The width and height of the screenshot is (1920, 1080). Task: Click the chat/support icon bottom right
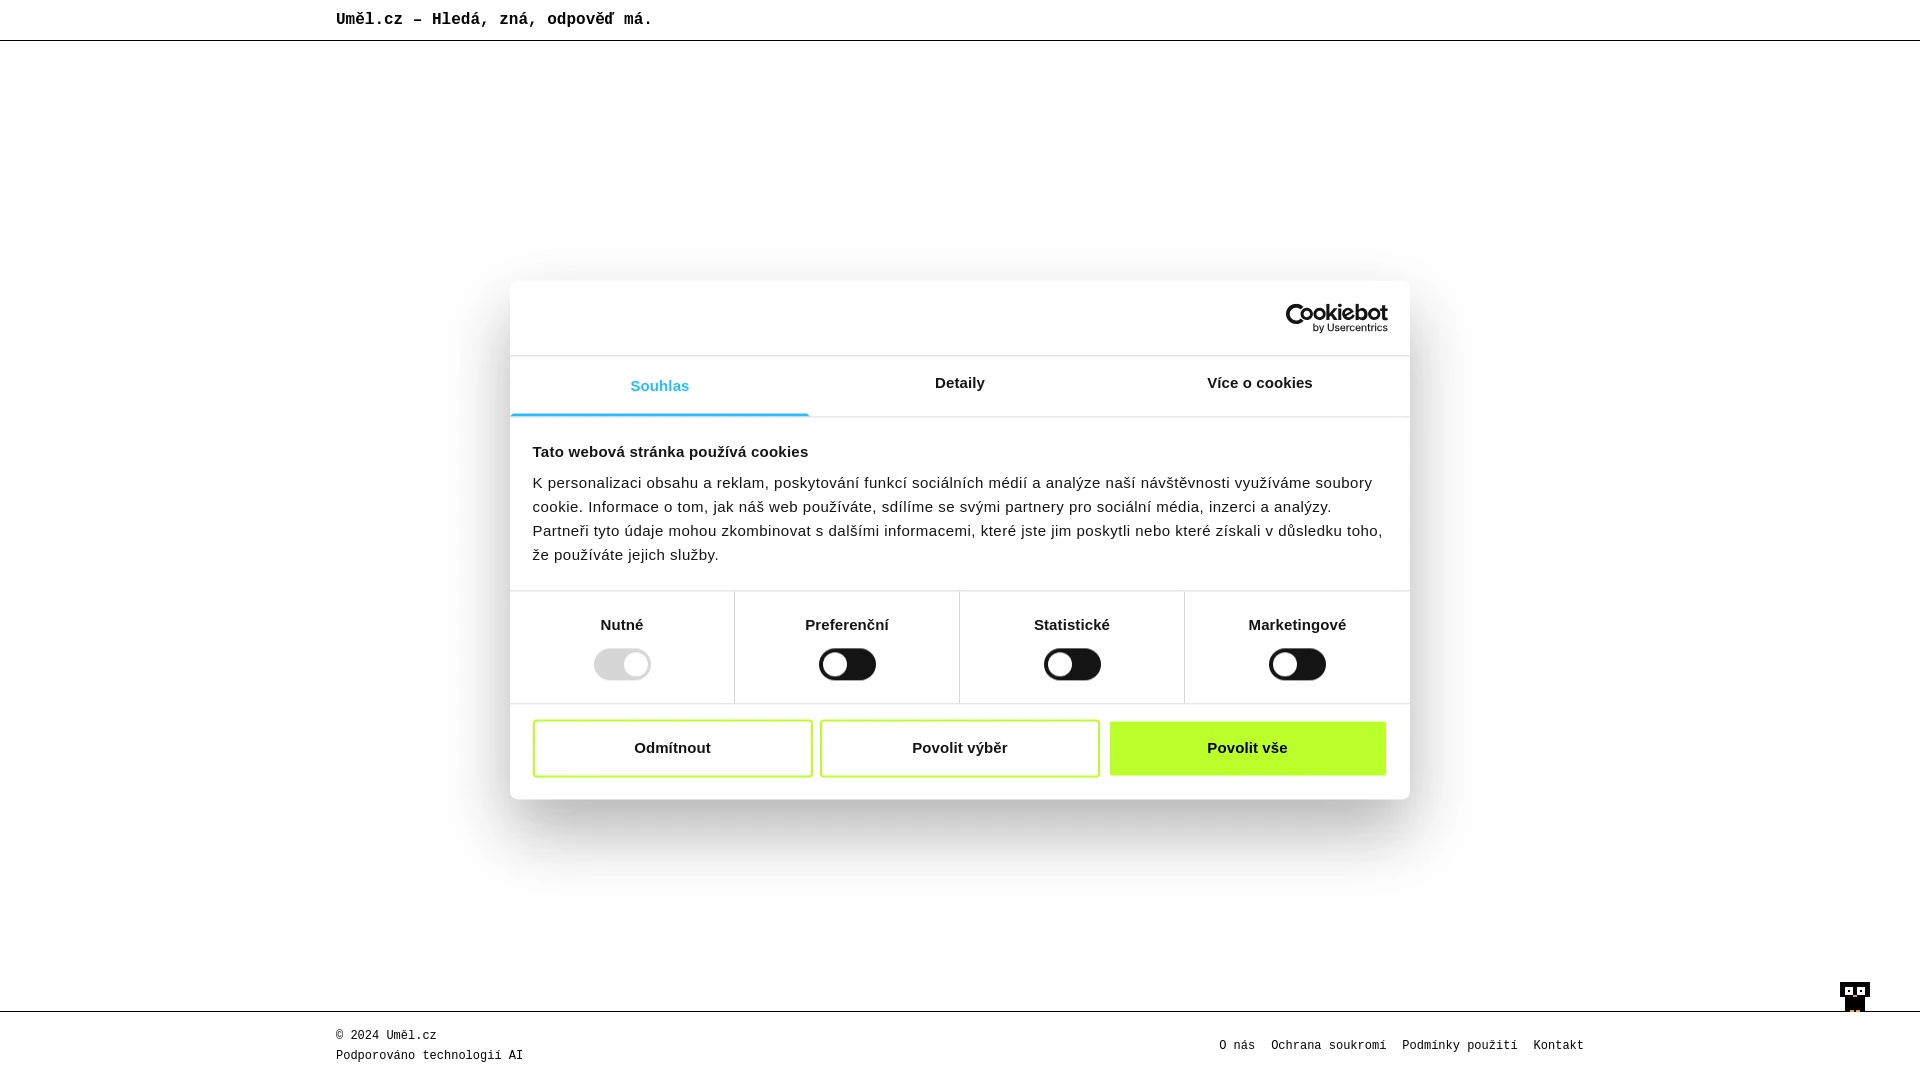point(1854,997)
